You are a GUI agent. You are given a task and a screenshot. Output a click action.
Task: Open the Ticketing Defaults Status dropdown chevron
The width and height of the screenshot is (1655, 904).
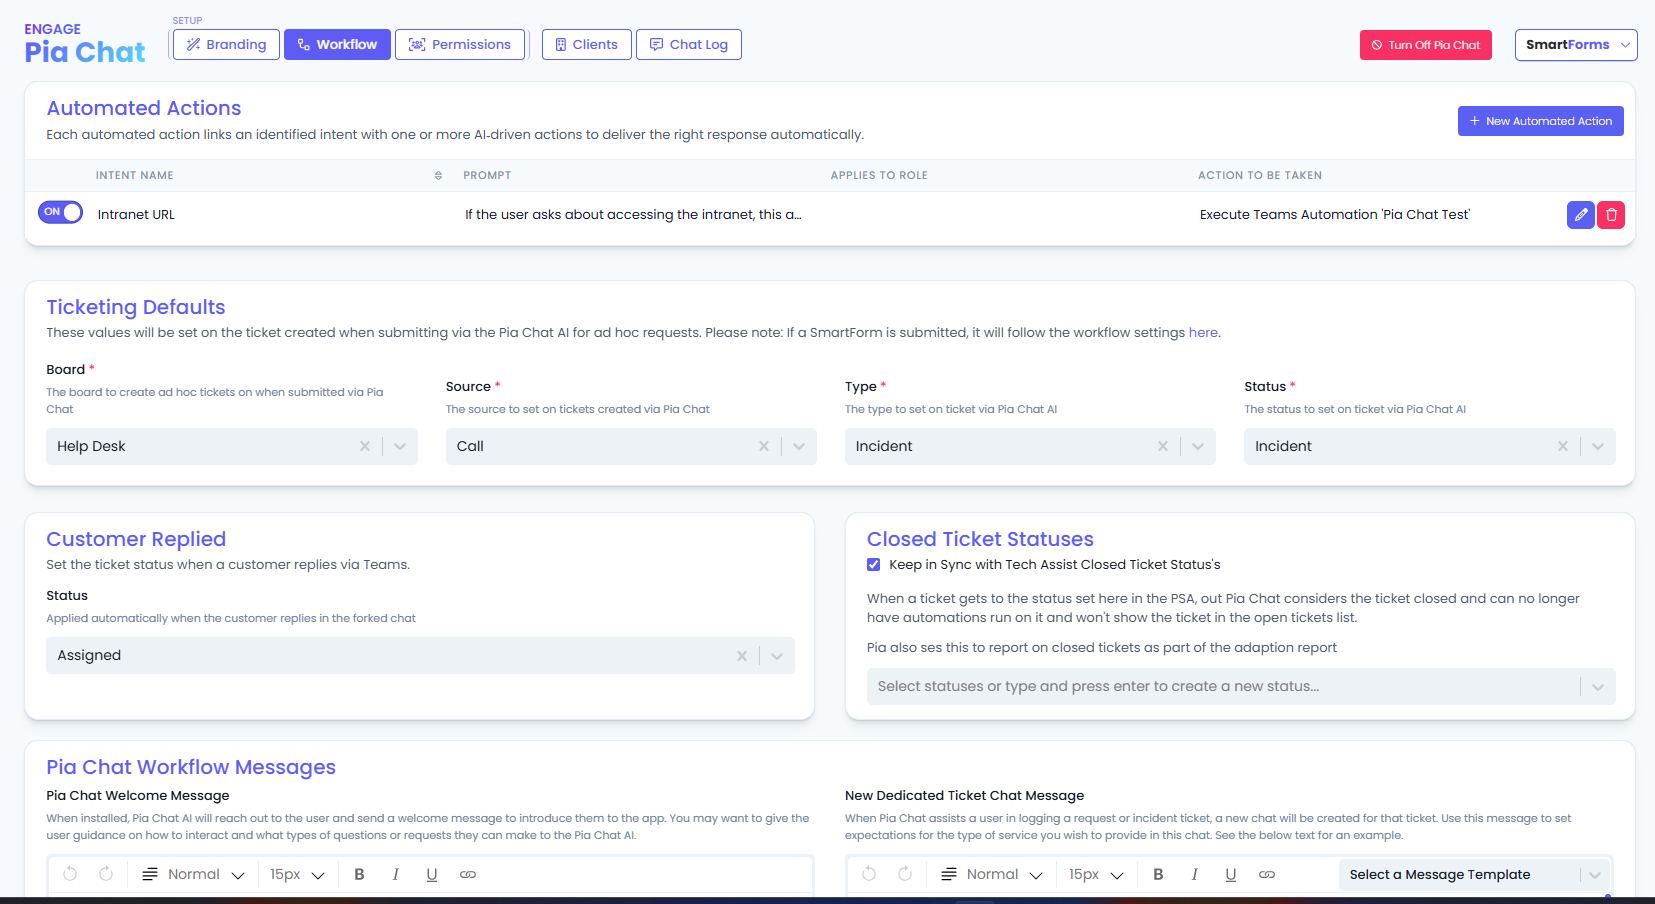tap(1598, 447)
